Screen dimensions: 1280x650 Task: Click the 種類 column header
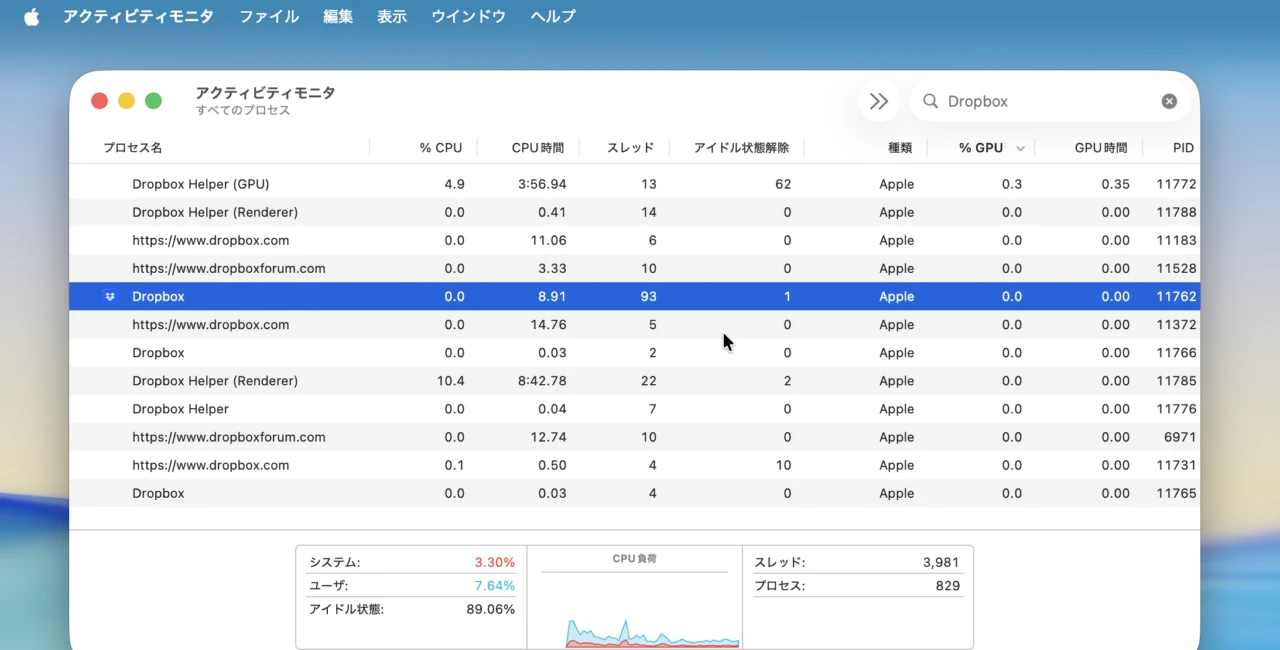pyautogui.click(x=898, y=148)
